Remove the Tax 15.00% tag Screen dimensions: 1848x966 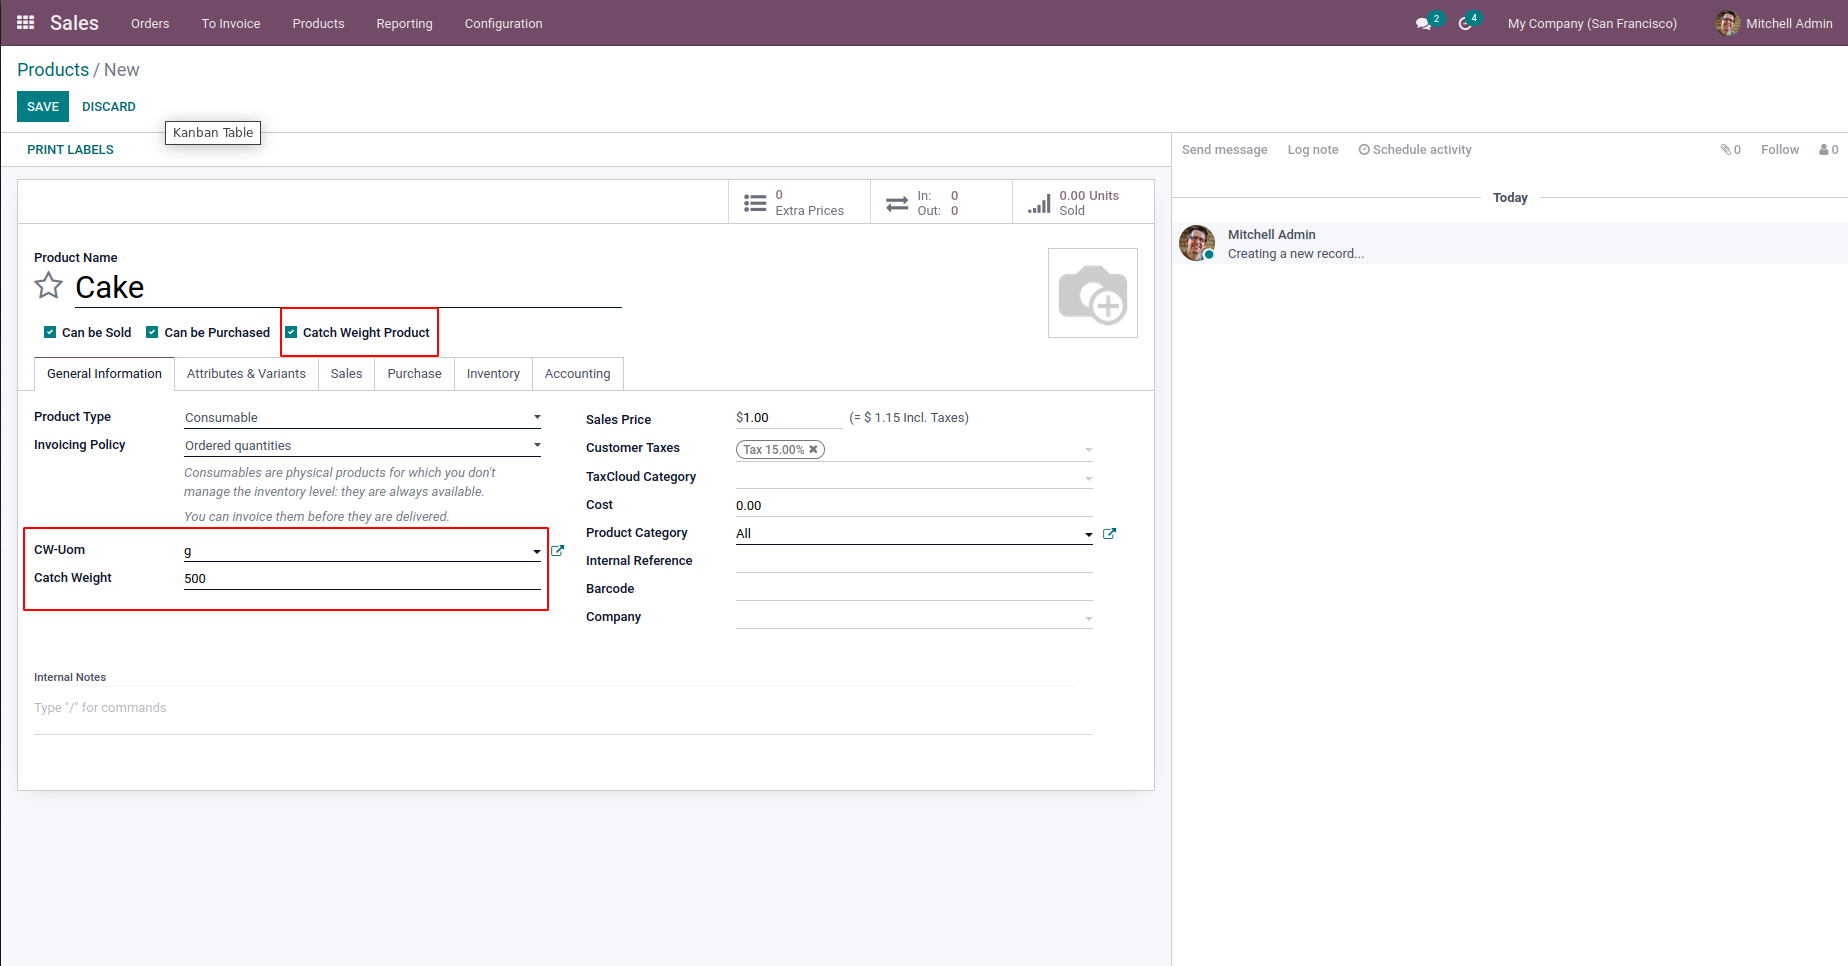[813, 449]
